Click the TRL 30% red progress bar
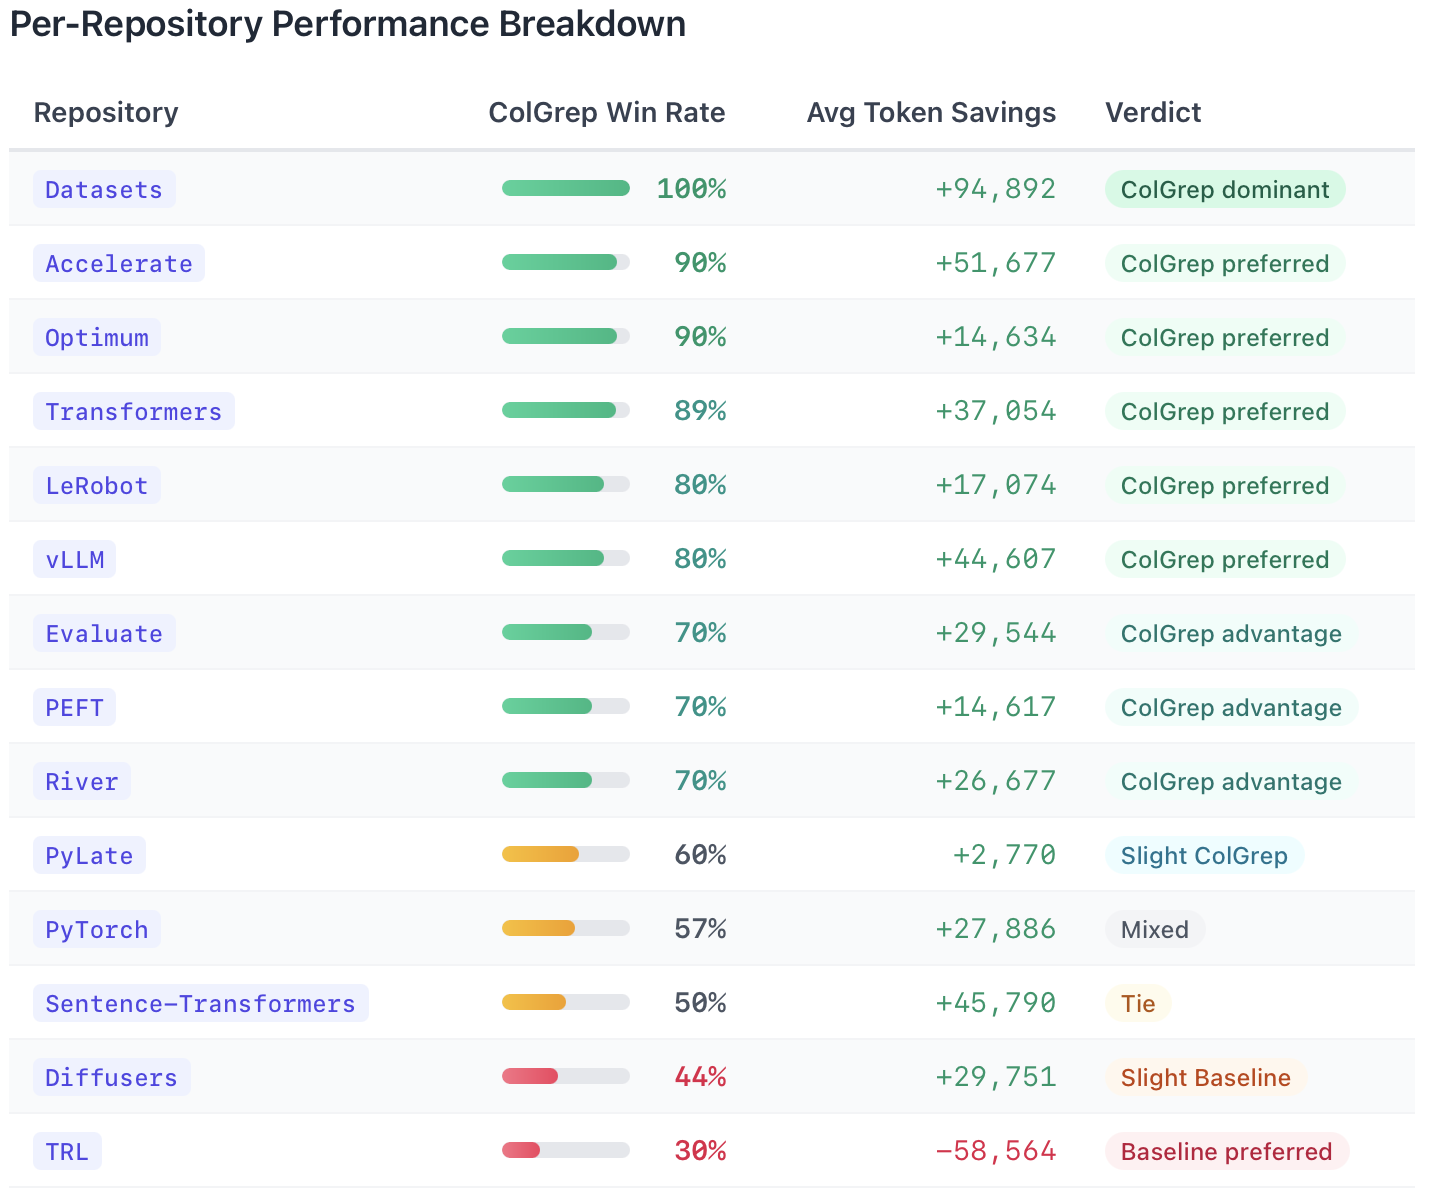The height and width of the screenshot is (1202, 1430). [x=566, y=1151]
